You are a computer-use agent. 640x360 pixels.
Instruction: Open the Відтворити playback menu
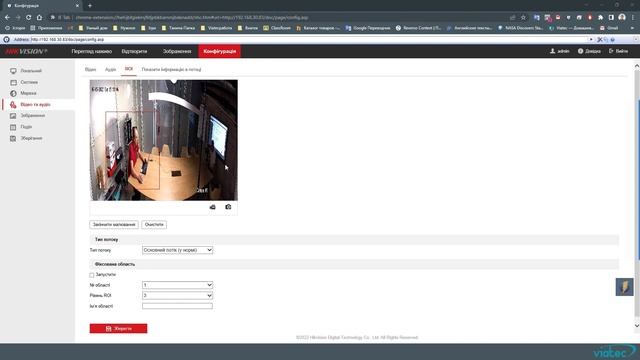[x=134, y=51]
